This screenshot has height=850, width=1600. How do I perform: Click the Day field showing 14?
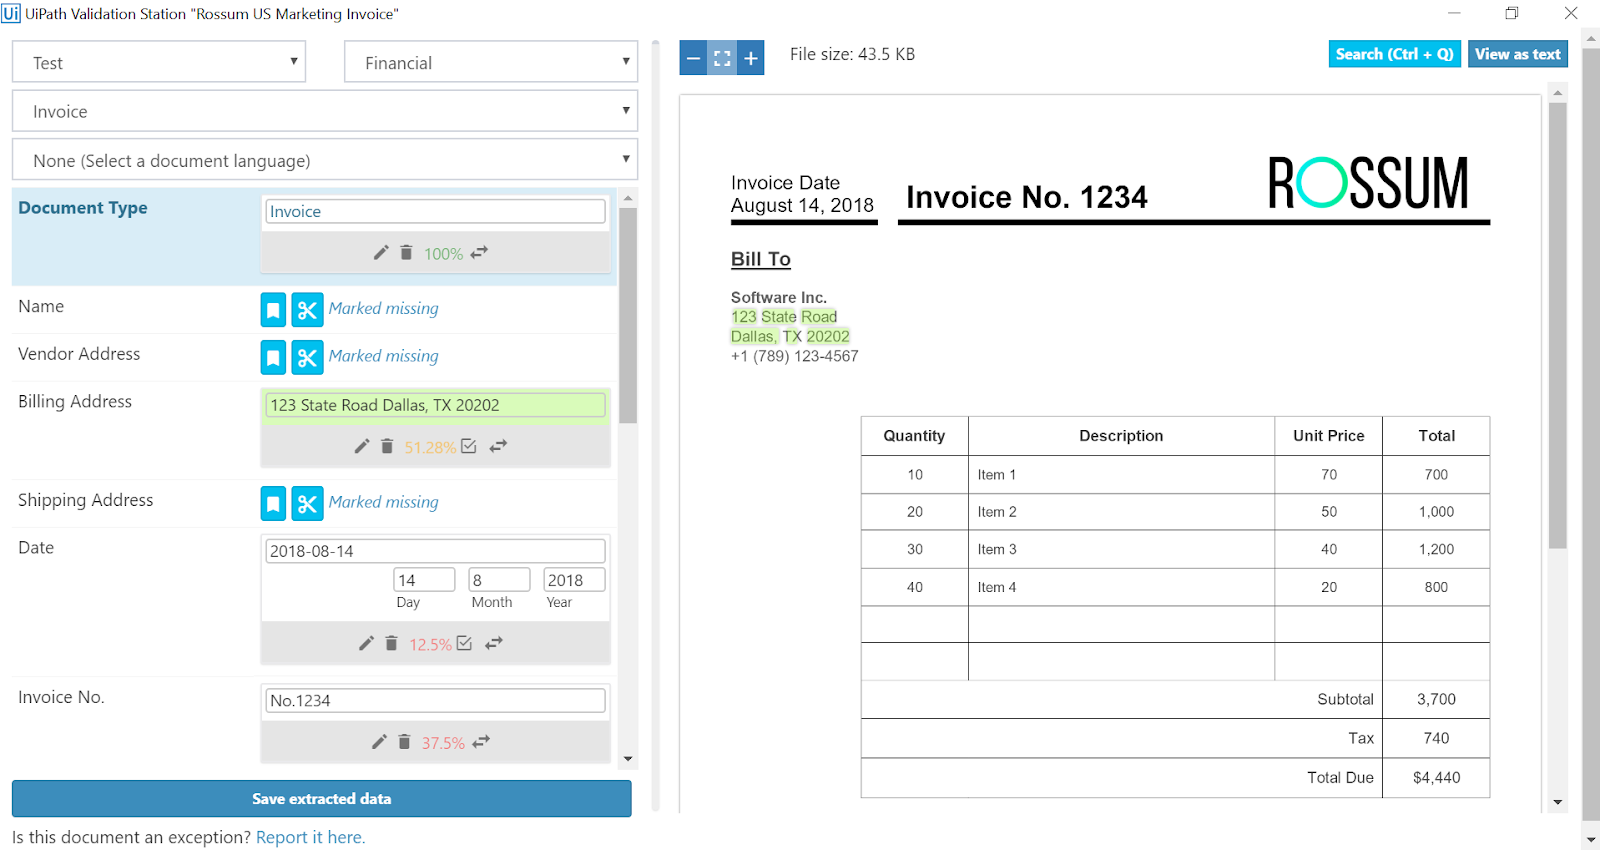tap(424, 580)
